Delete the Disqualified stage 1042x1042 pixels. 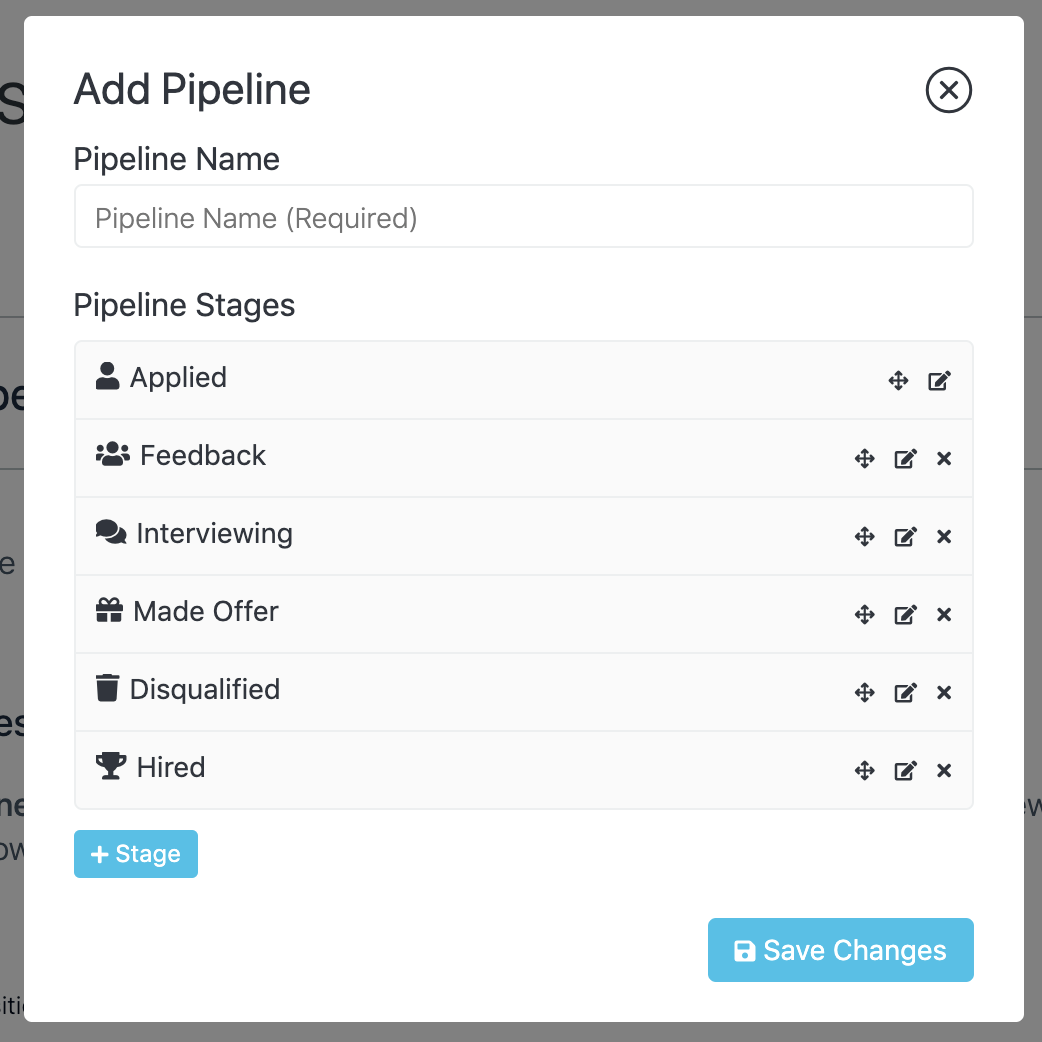(x=943, y=693)
